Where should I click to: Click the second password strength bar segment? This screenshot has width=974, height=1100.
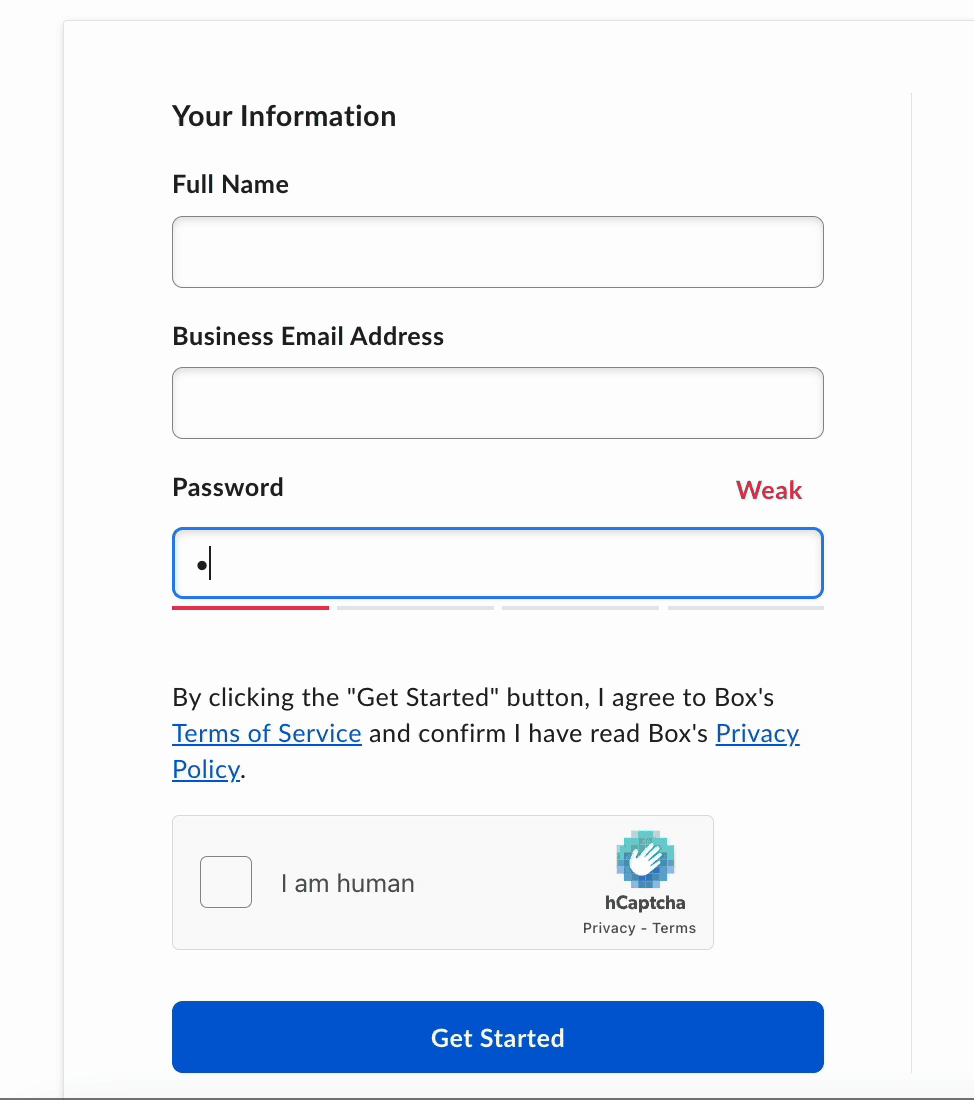click(415, 608)
